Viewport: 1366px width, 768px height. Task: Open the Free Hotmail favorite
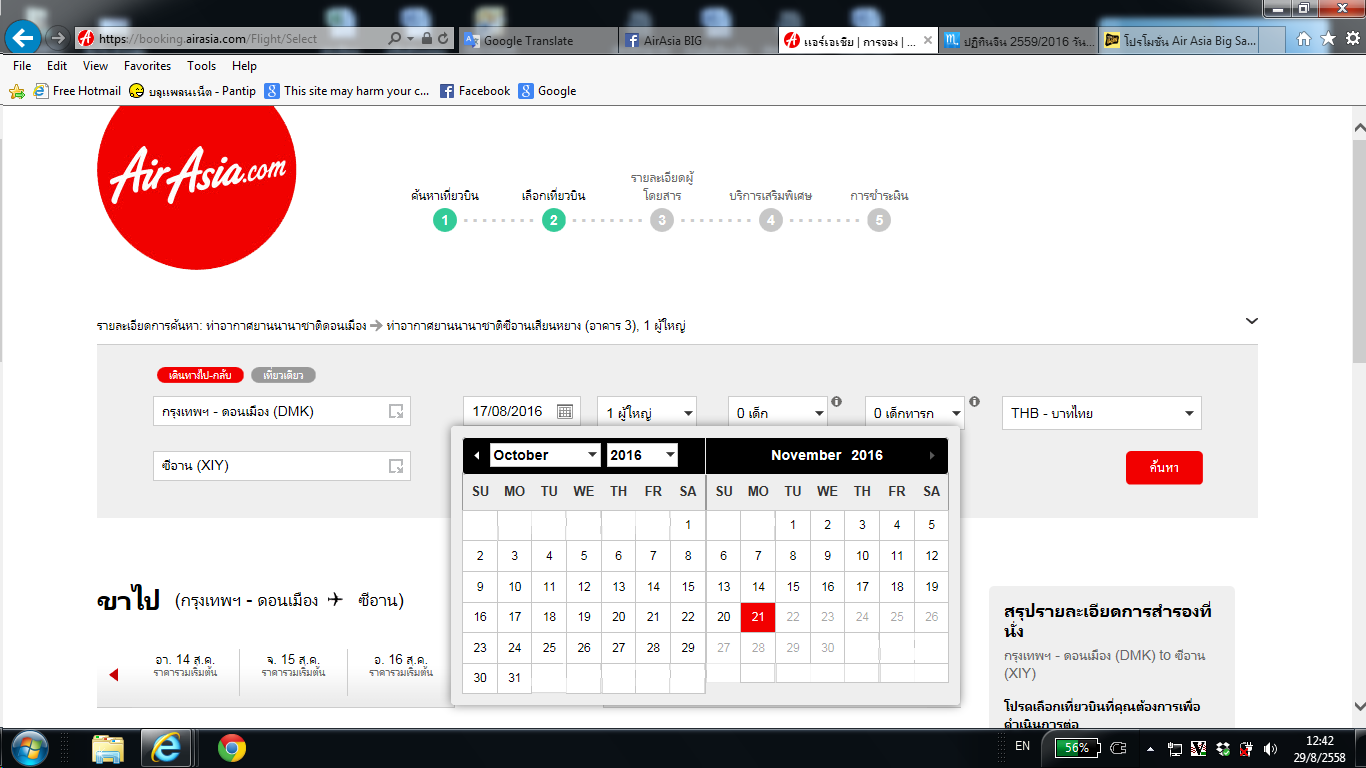pos(77,91)
